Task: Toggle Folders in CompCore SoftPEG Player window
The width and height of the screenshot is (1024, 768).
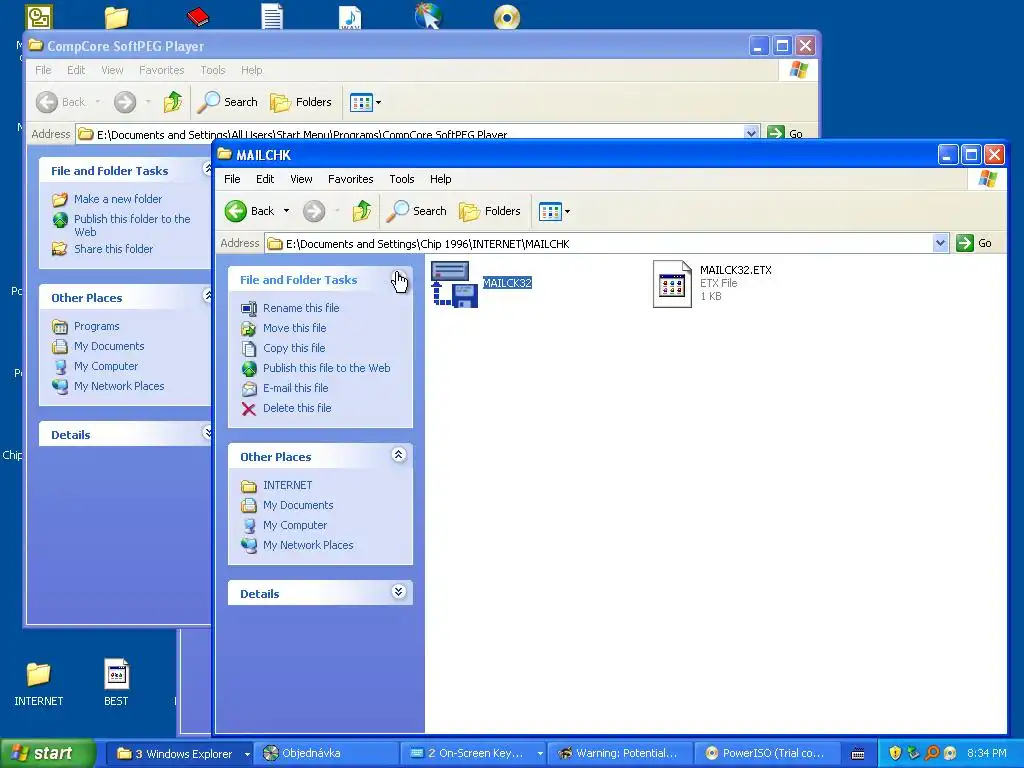Action: click(301, 102)
